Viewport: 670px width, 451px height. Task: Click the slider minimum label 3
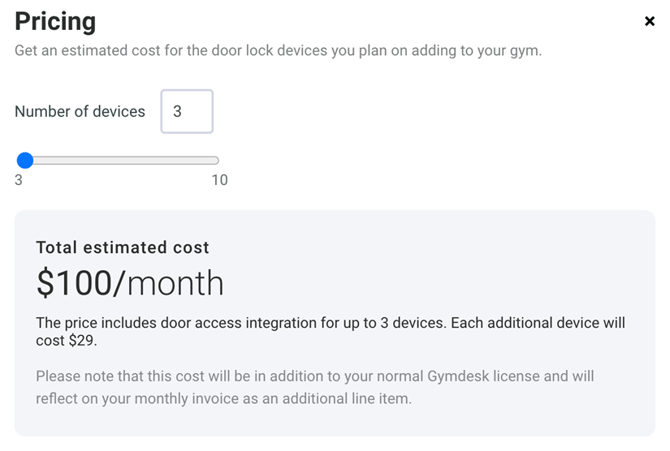click(x=19, y=180)
